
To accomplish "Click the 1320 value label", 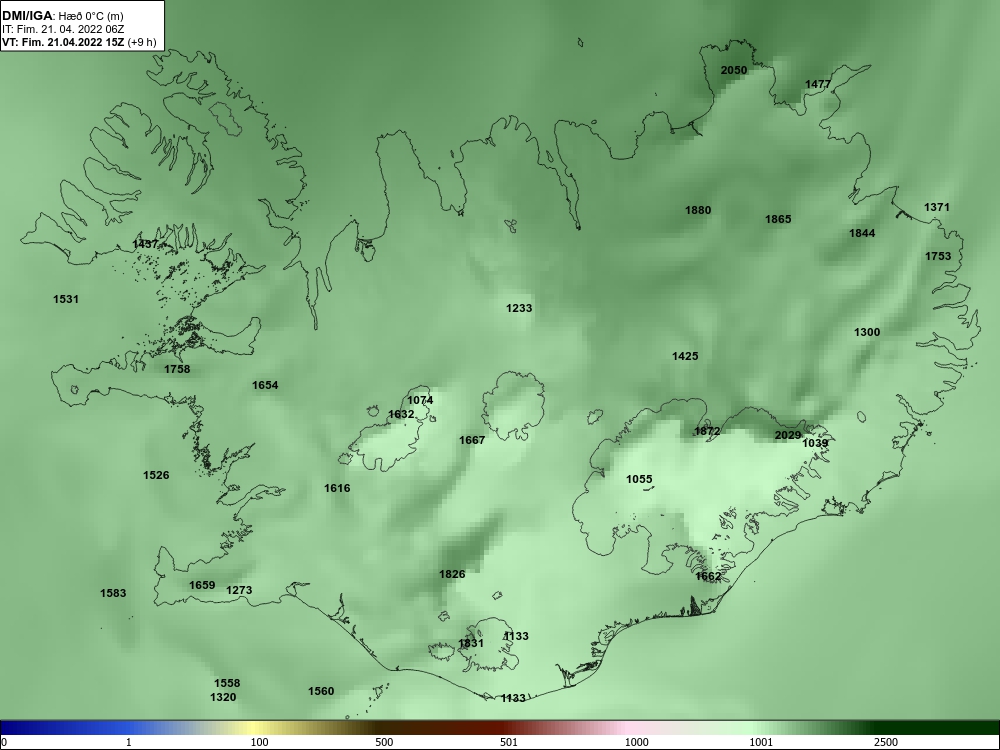I will click(x=223, y=698).
